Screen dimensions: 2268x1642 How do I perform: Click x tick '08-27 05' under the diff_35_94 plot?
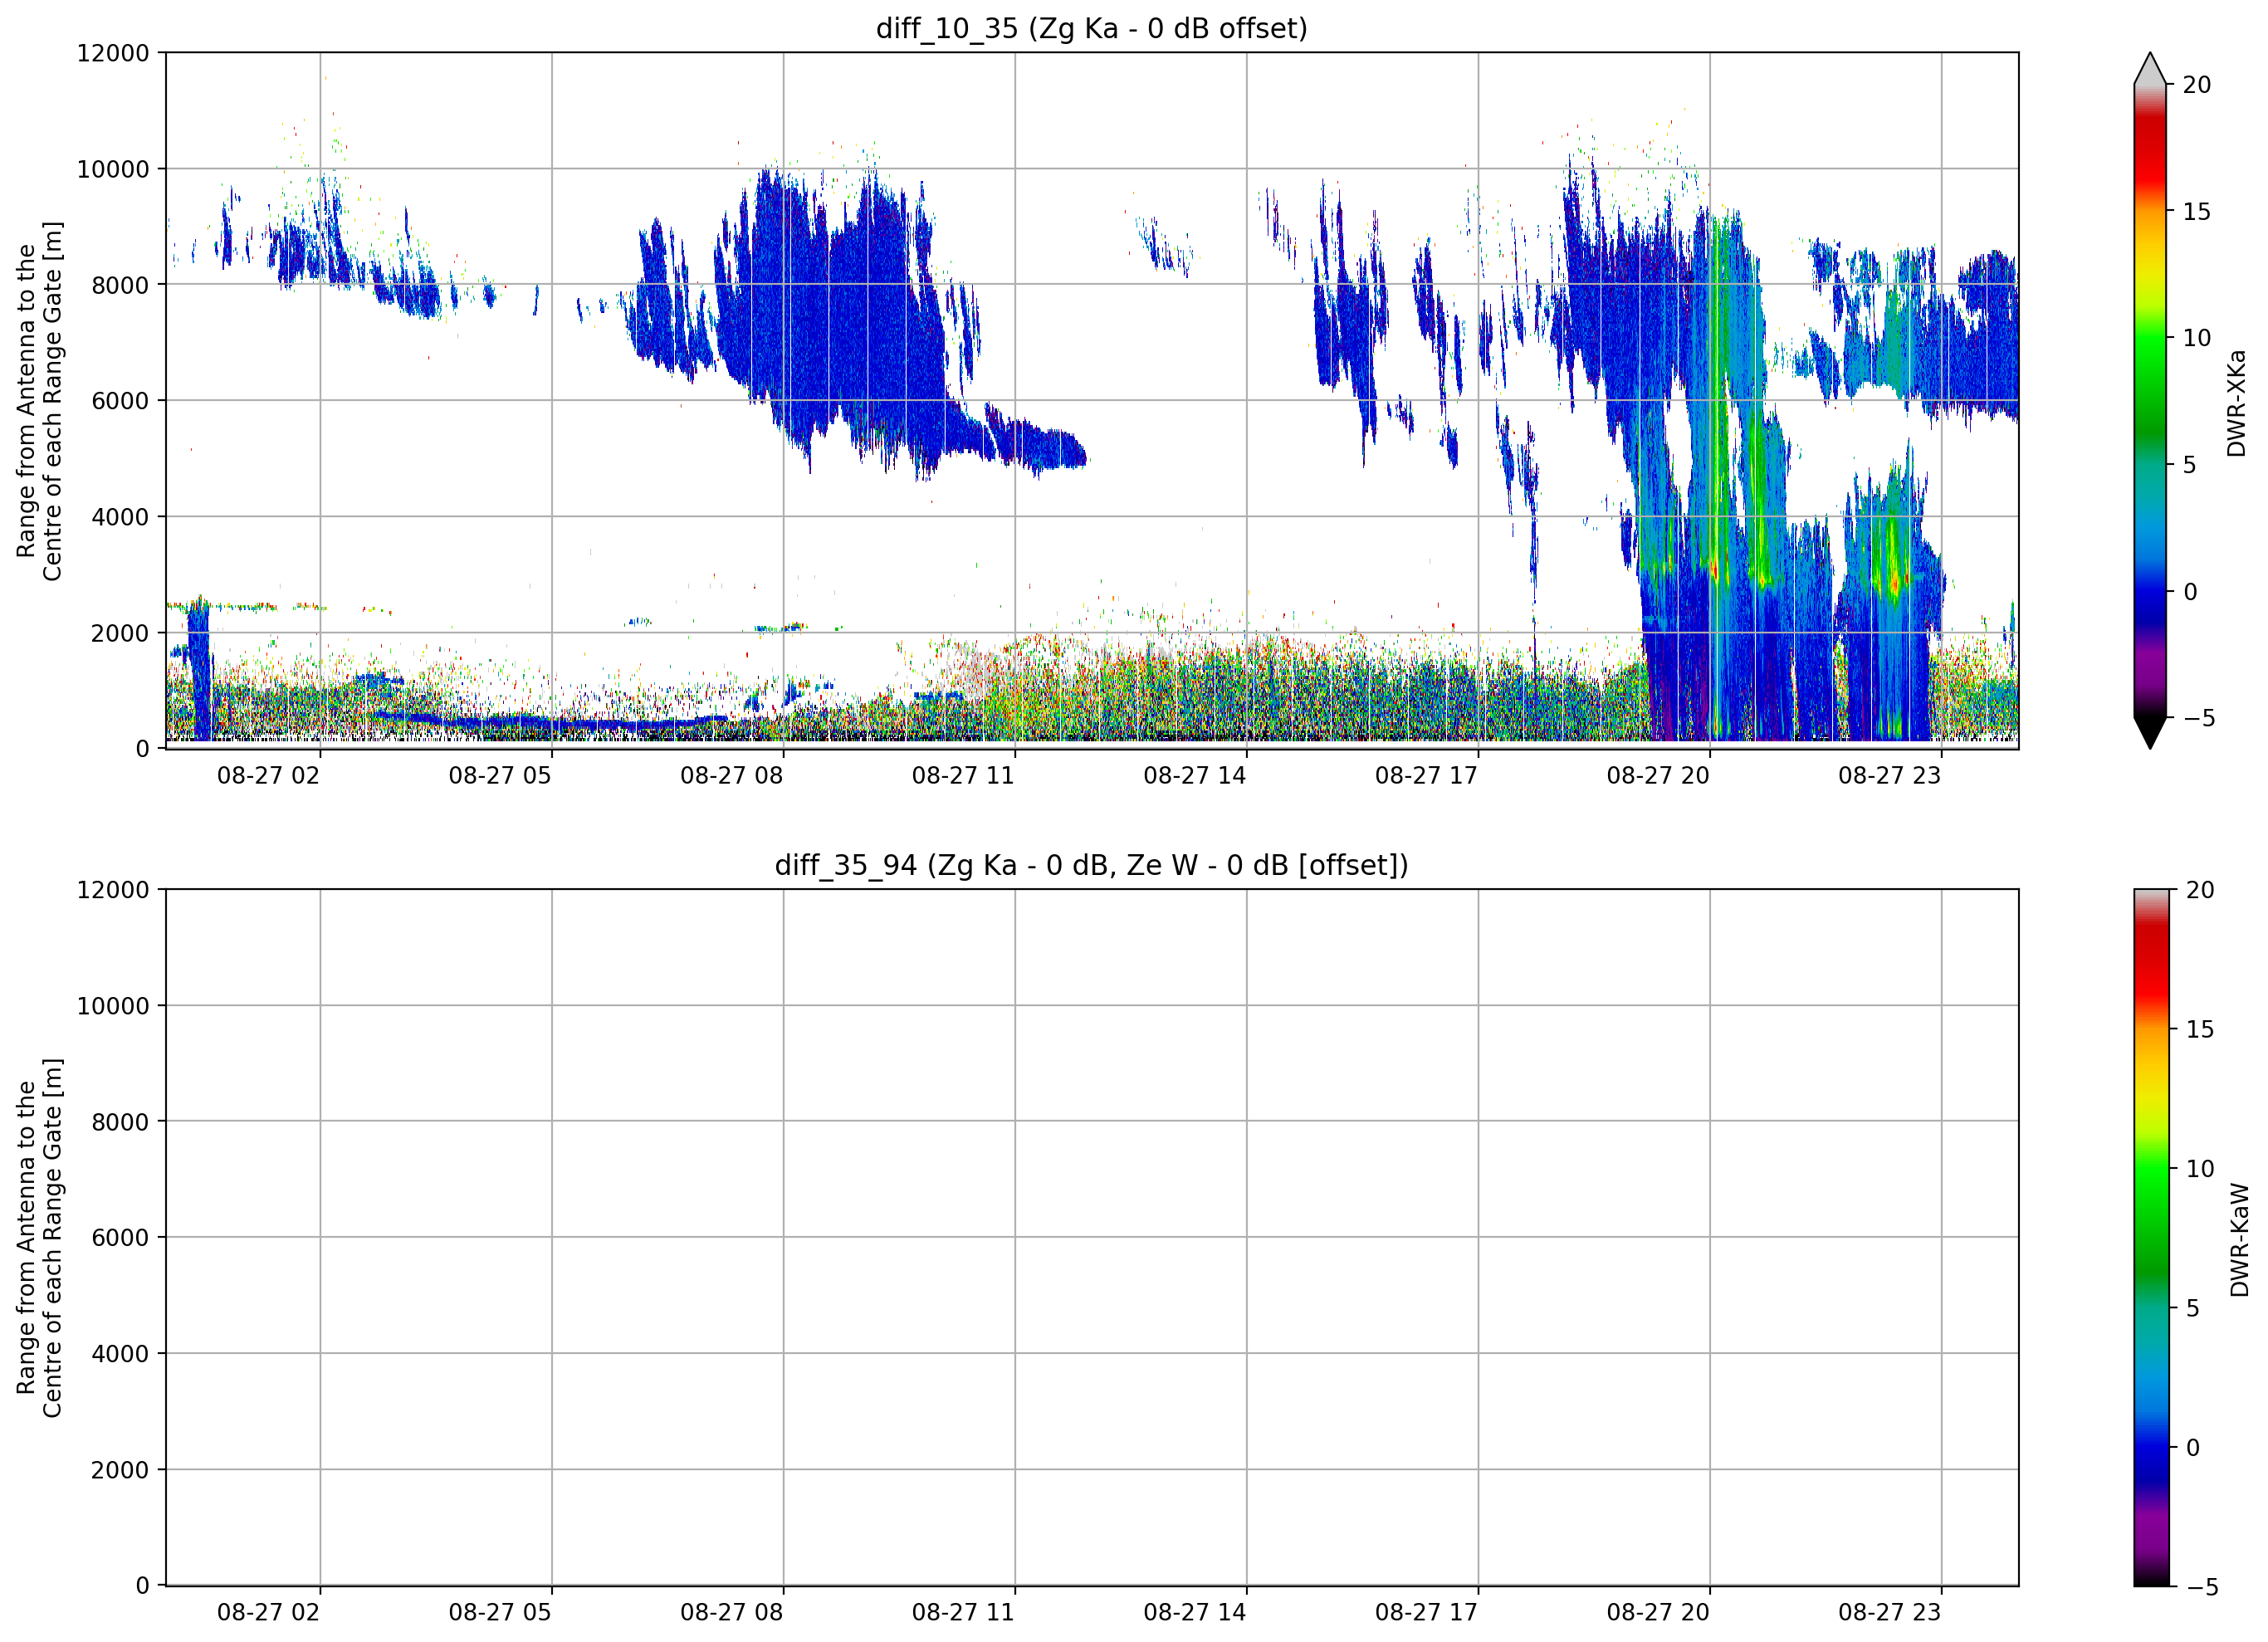click(500, 1613)
